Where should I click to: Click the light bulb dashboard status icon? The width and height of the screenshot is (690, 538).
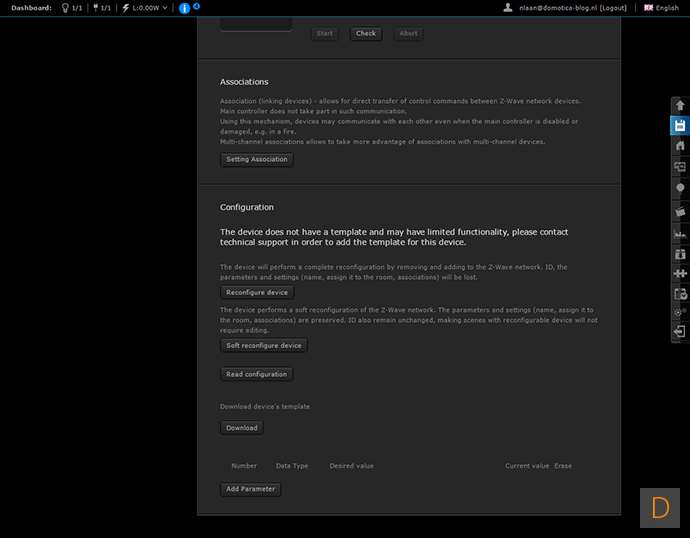[x=66, y=8]
